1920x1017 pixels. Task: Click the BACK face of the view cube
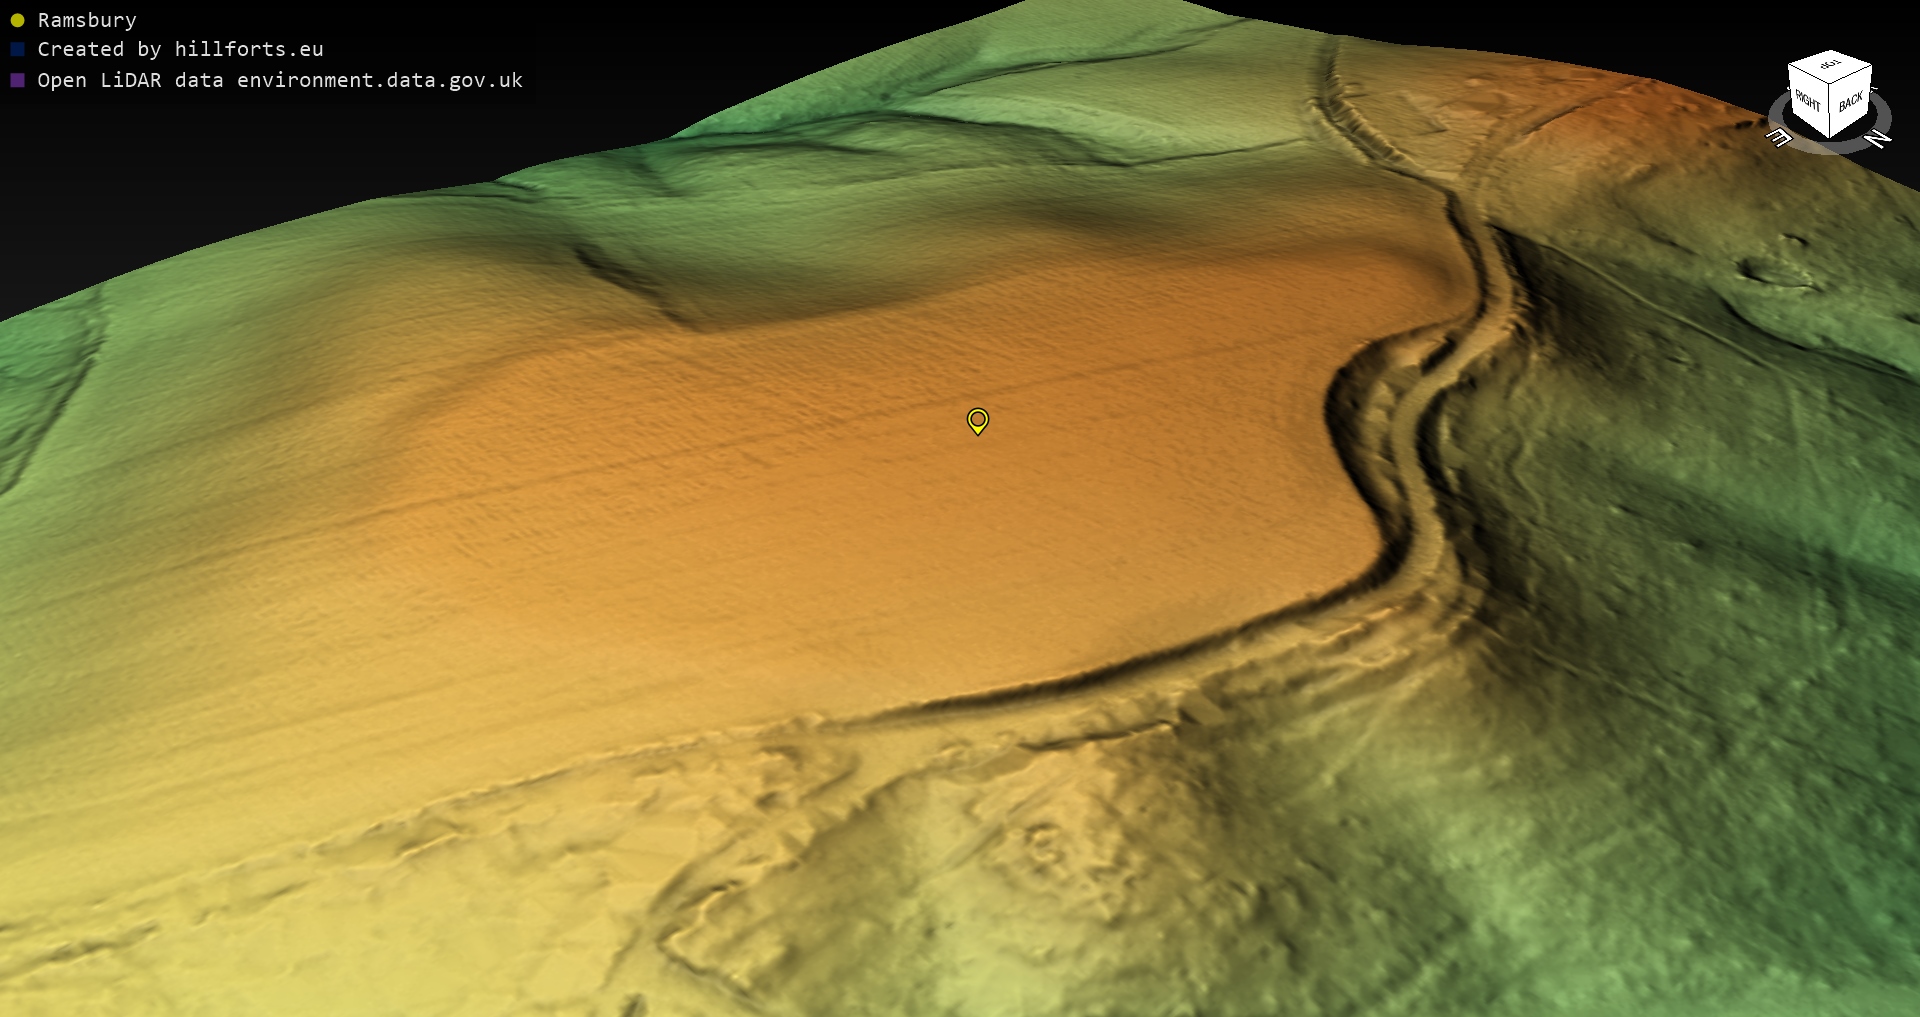pos(1851,101)
